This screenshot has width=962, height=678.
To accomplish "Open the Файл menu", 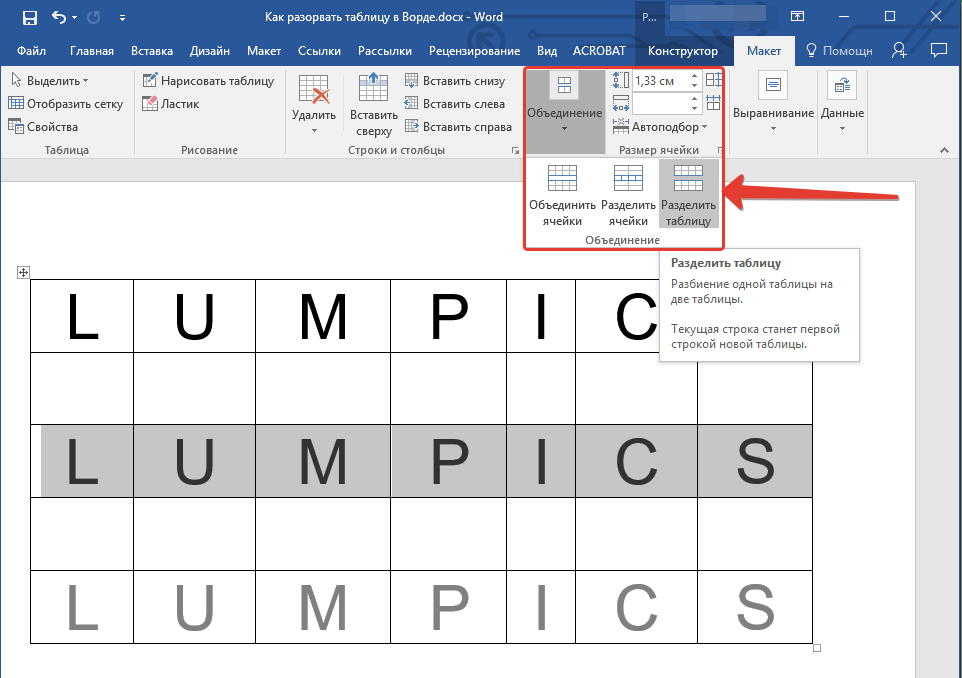I will pos(31,51).
